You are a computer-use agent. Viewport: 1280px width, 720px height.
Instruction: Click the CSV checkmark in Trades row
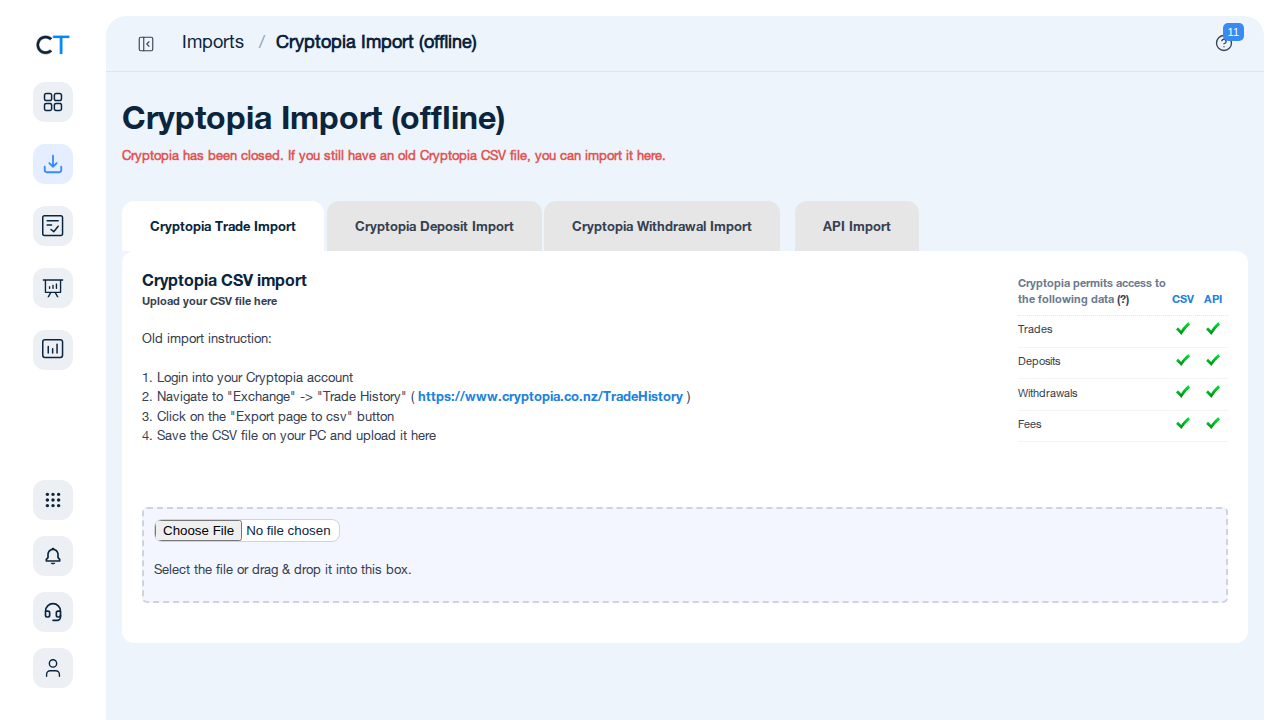(x=1183, y=328)
